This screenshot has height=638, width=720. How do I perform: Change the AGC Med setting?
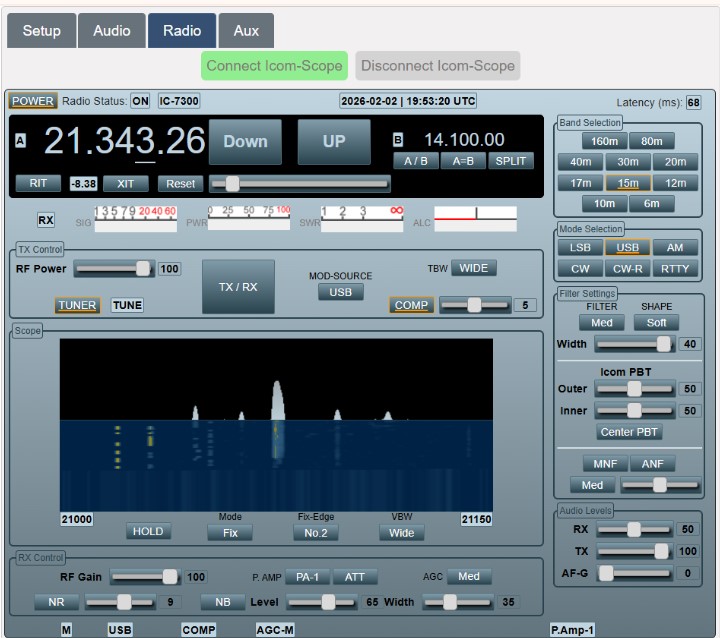click(469, 576)
